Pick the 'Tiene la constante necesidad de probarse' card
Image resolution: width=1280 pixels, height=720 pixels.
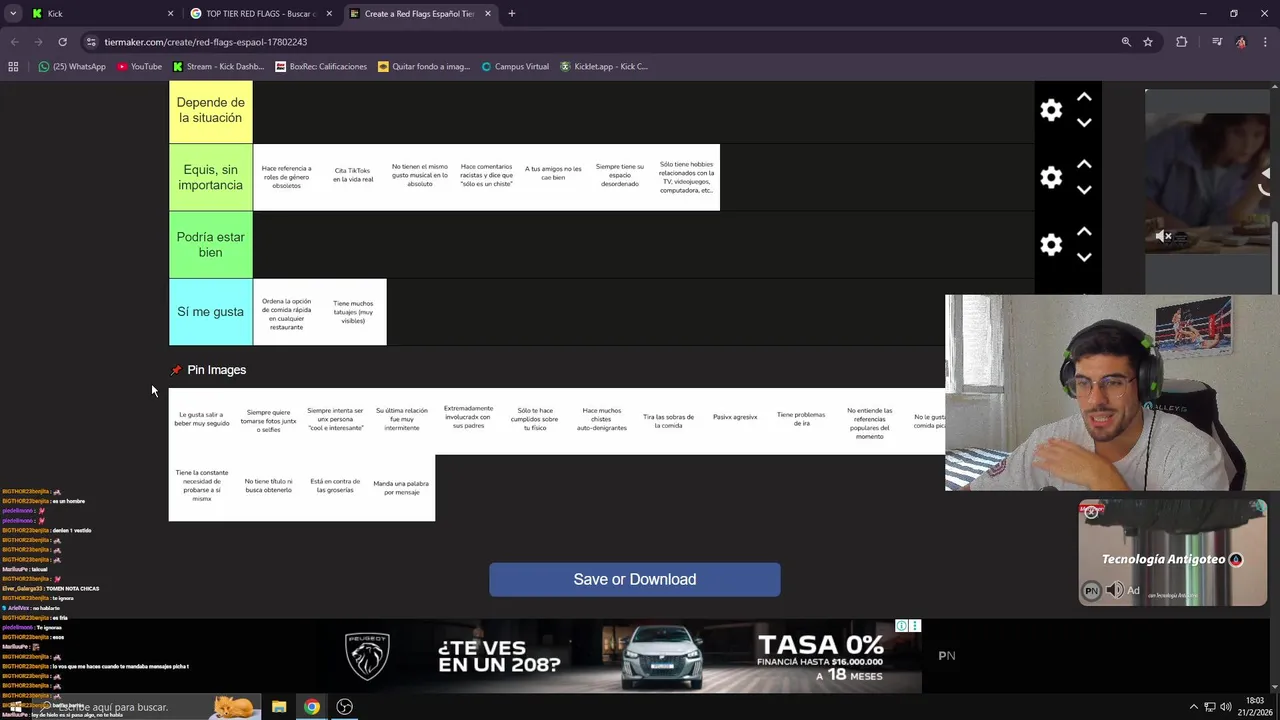(x=202, y=488)
